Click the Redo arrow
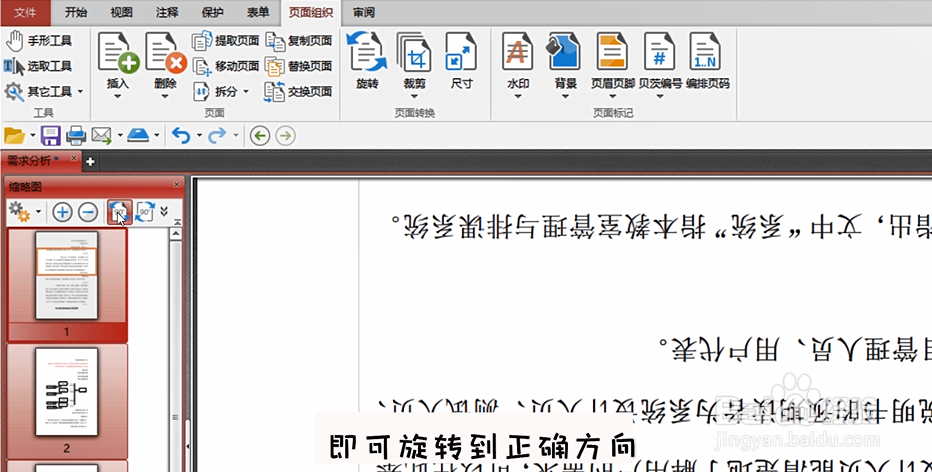 click(216, 136)
